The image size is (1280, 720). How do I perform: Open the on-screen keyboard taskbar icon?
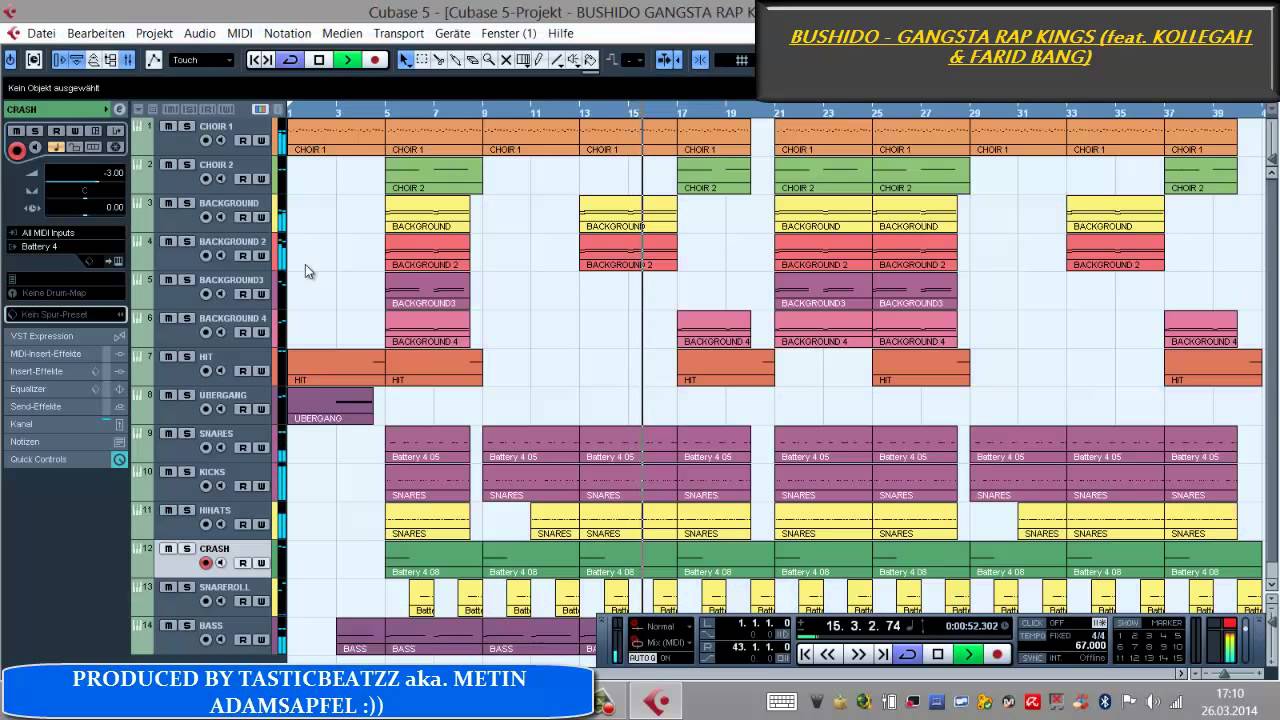[x=781, y=702]
